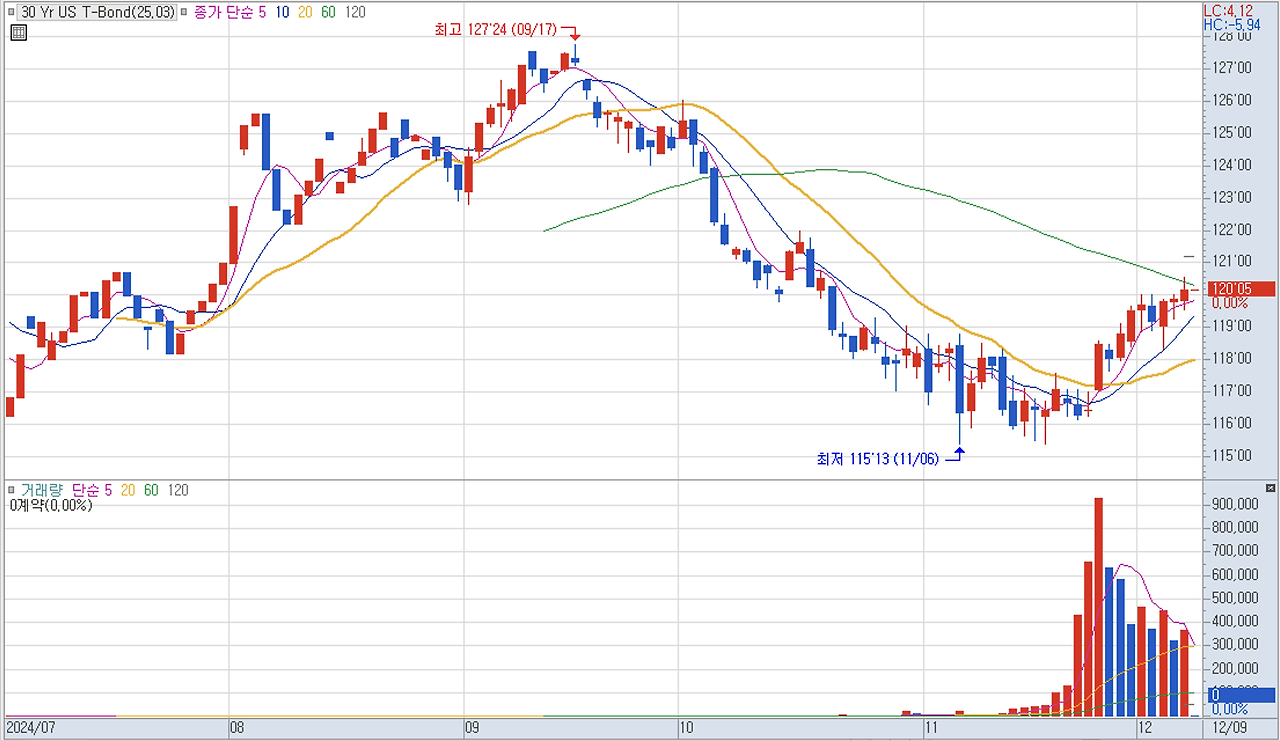
Task: Click the 900,000 volume axis label
Action: click(x=1234, y=503)
